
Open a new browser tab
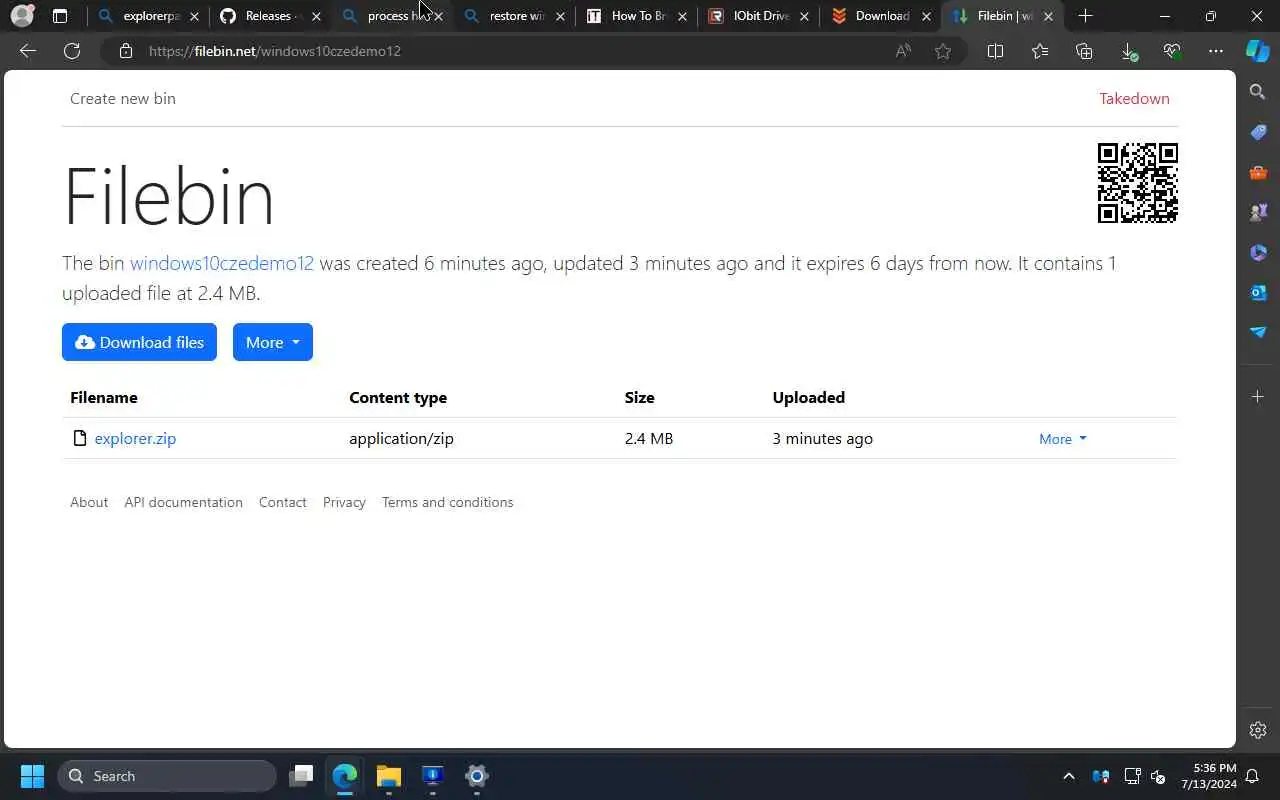[1085, 16]
